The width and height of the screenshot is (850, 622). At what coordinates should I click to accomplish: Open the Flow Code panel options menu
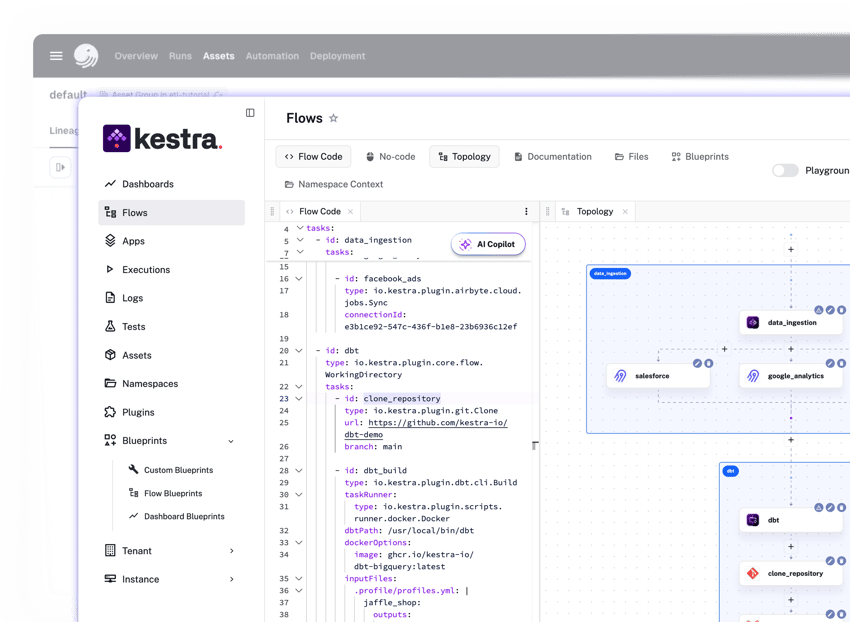click(525, 211)
